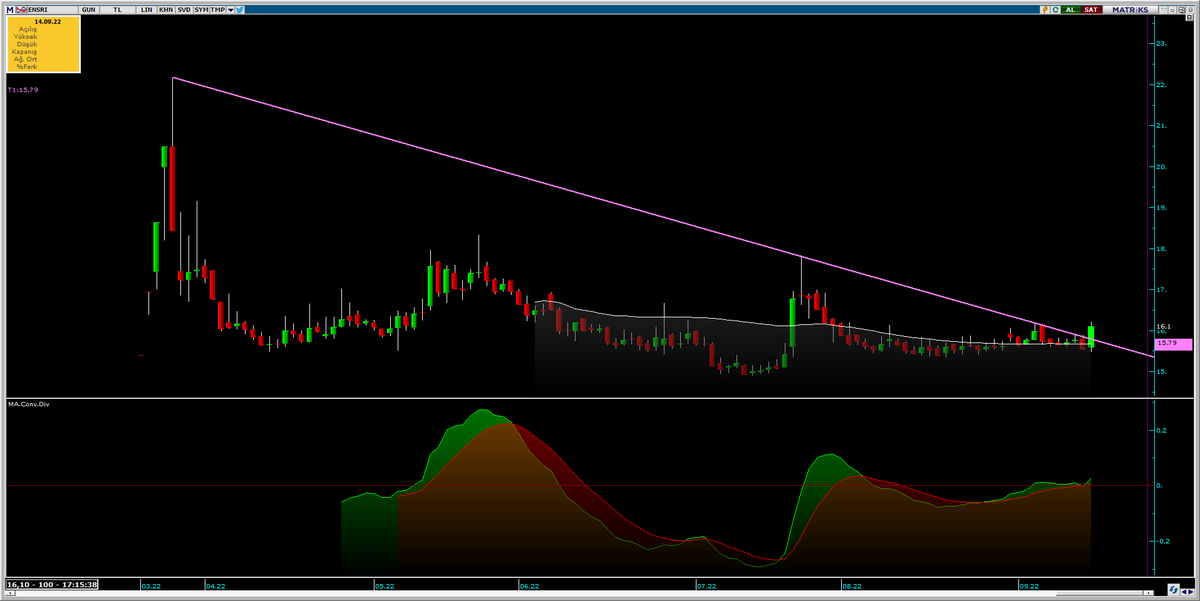Viewport: 1200px width, 601px height.
Task: Click the green refresh icon
Action: (x=1056, y=9)
